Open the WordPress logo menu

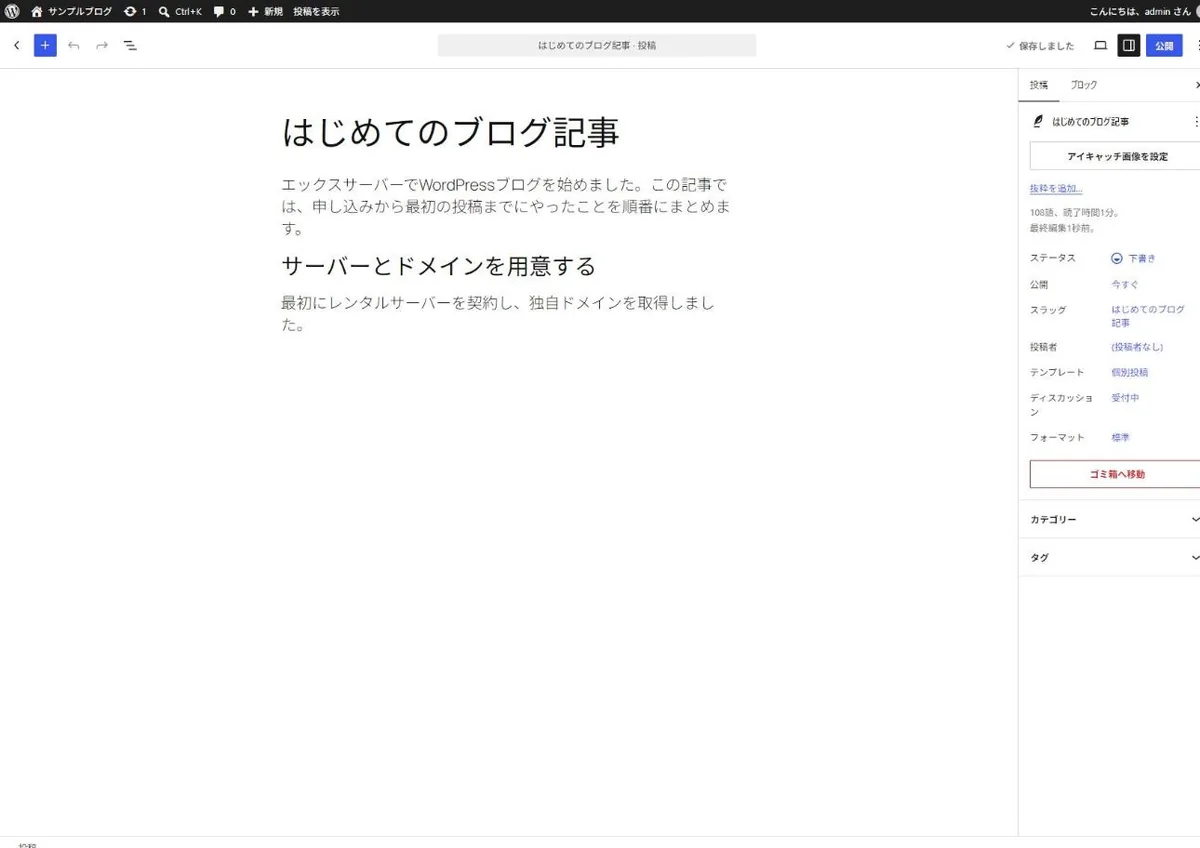(12, 11)
